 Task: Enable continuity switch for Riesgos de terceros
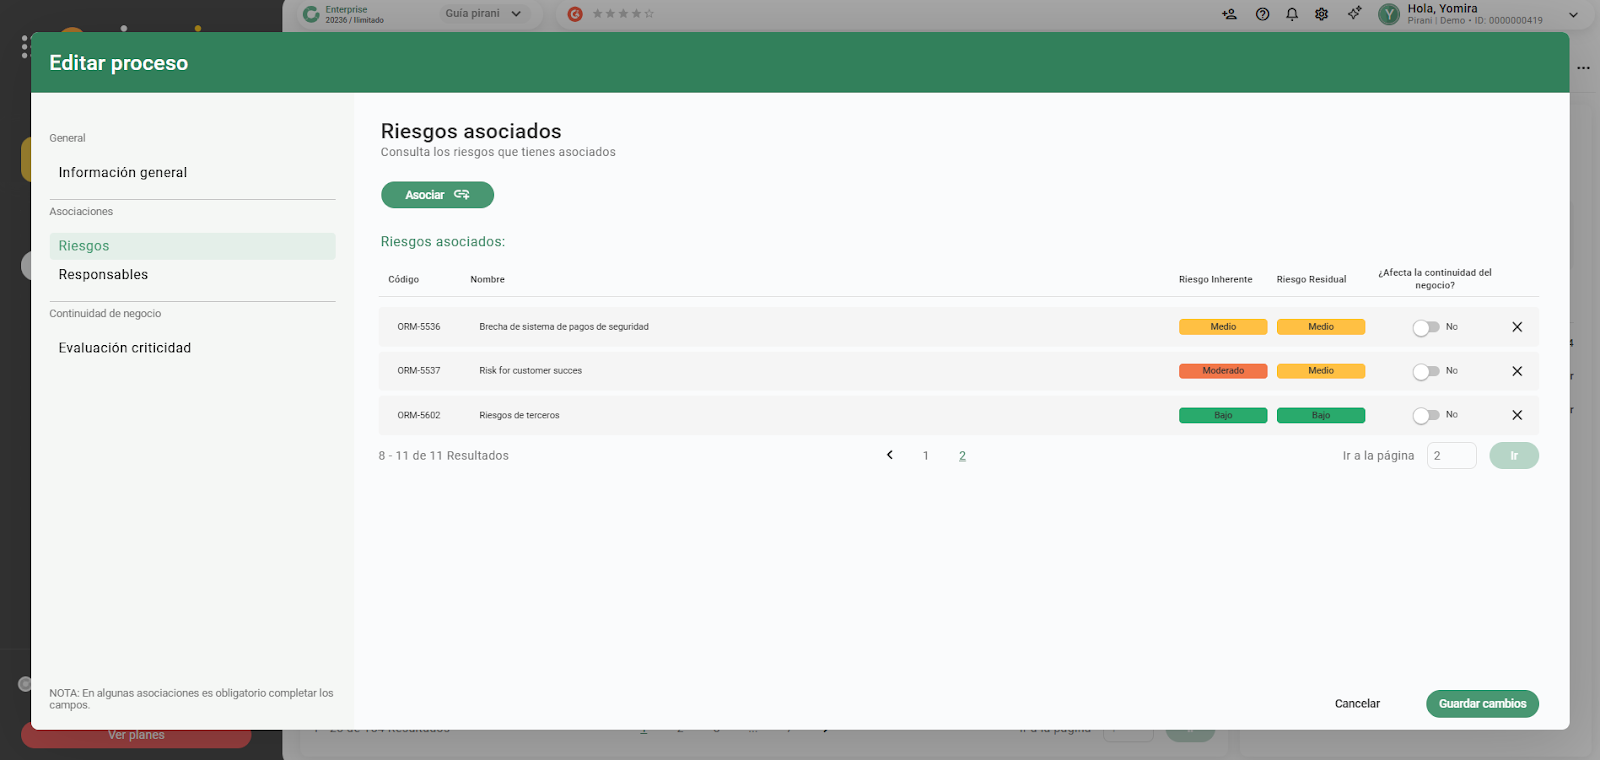[x=1426, y=415]
